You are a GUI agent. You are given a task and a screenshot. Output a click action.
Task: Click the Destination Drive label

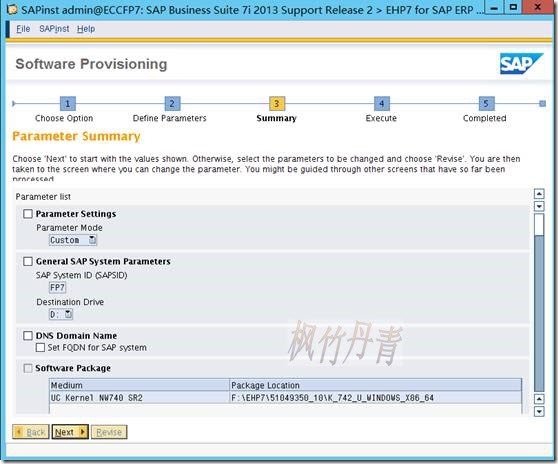[x=70, y=302]
